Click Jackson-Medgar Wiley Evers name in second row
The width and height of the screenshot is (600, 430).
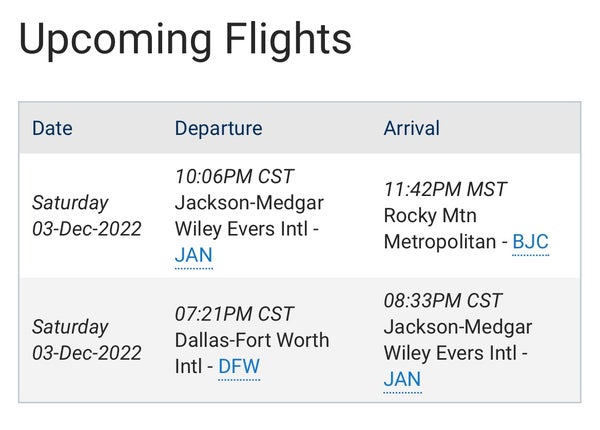coord(457,340)
